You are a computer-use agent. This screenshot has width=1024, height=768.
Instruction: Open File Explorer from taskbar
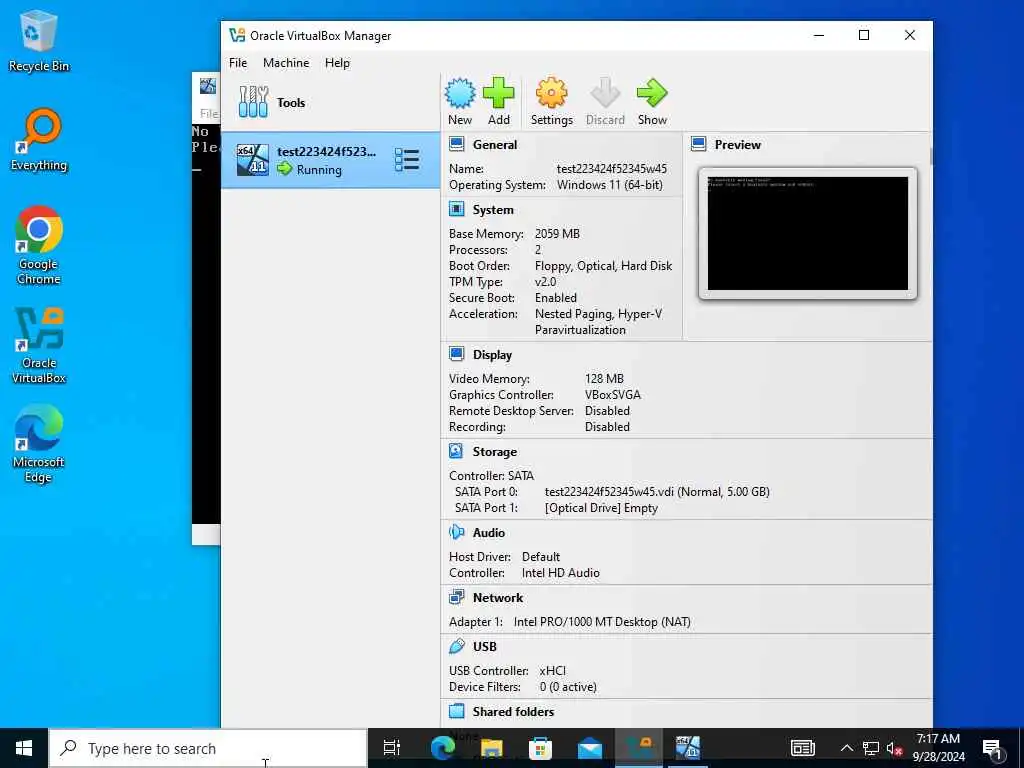coord(491,748)
